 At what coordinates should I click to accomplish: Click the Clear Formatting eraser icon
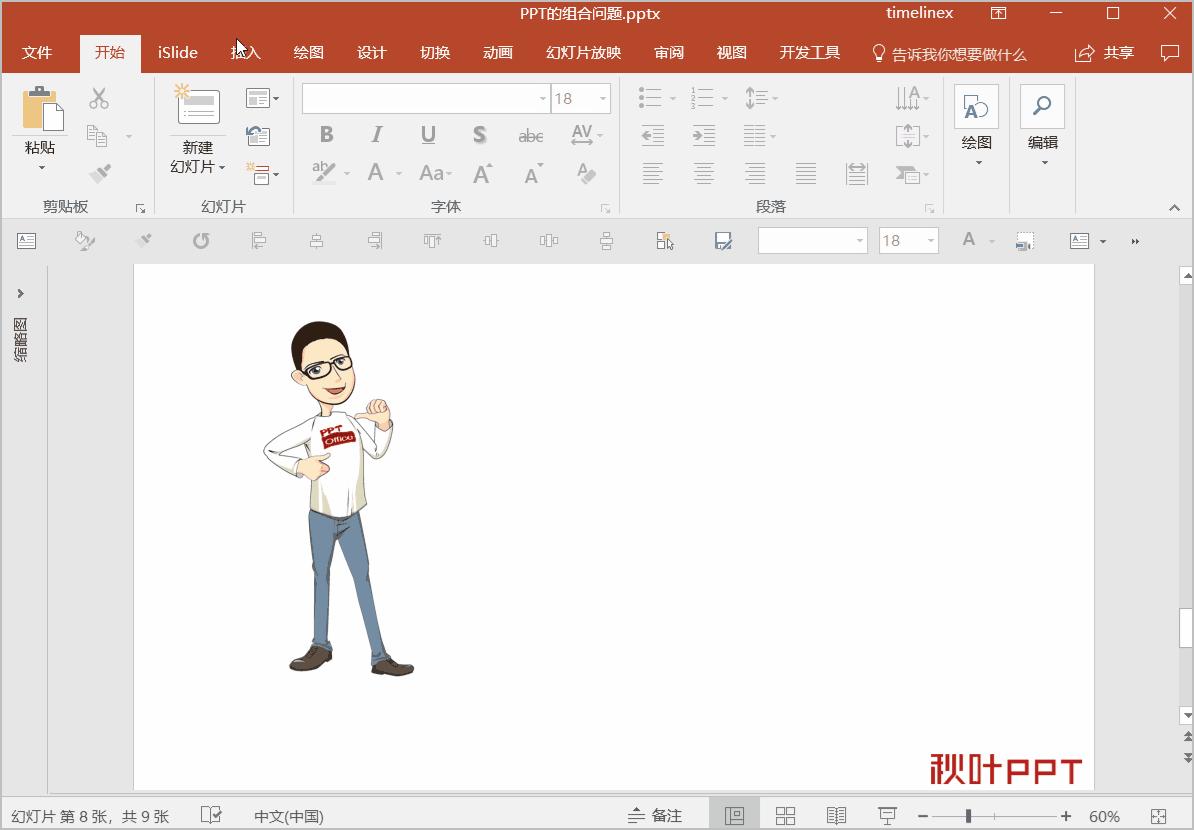pos(586,173)
